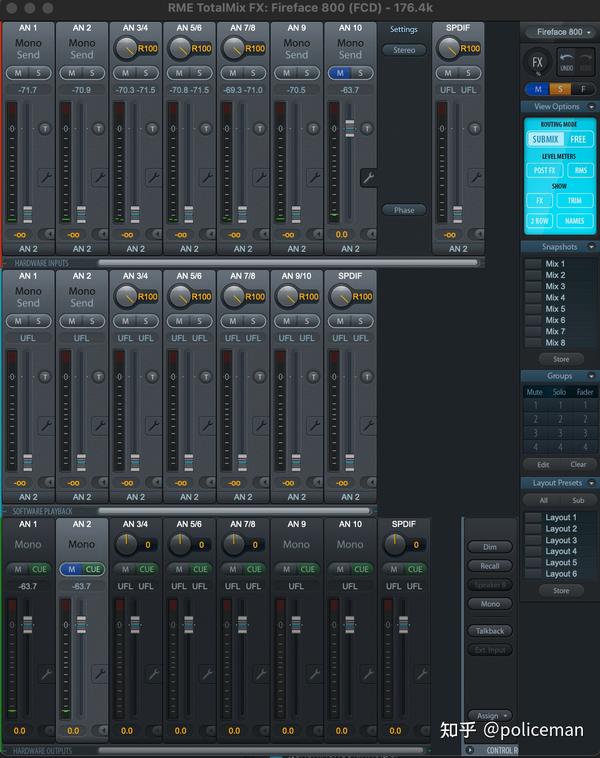Open wrench settings on SPDIF hardware input
This screenshot has height=758, width=600.
pyautogui.click(x=475, y=177)
